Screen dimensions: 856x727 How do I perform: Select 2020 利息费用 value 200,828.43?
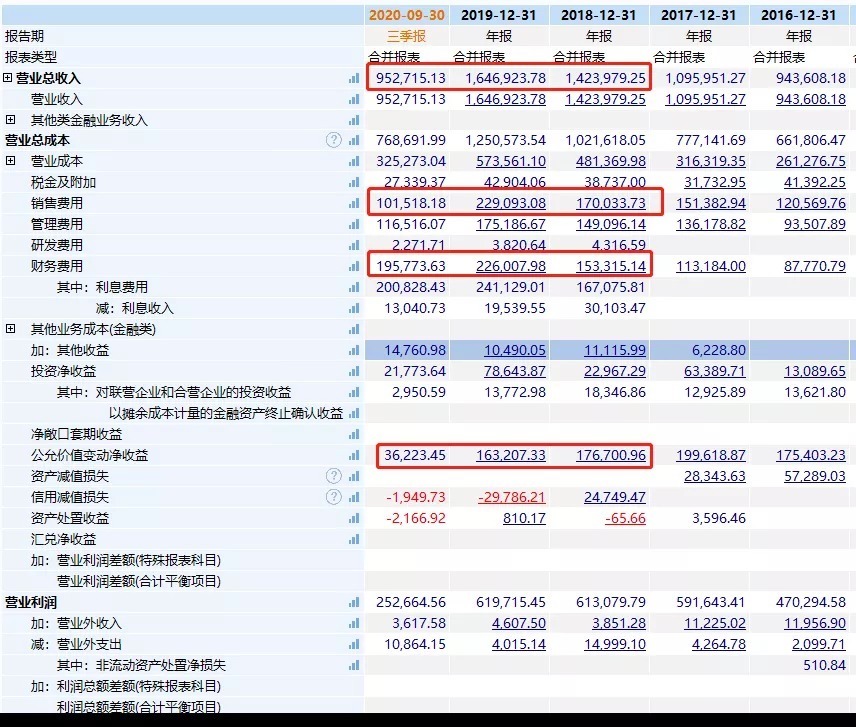coord(411,288)
